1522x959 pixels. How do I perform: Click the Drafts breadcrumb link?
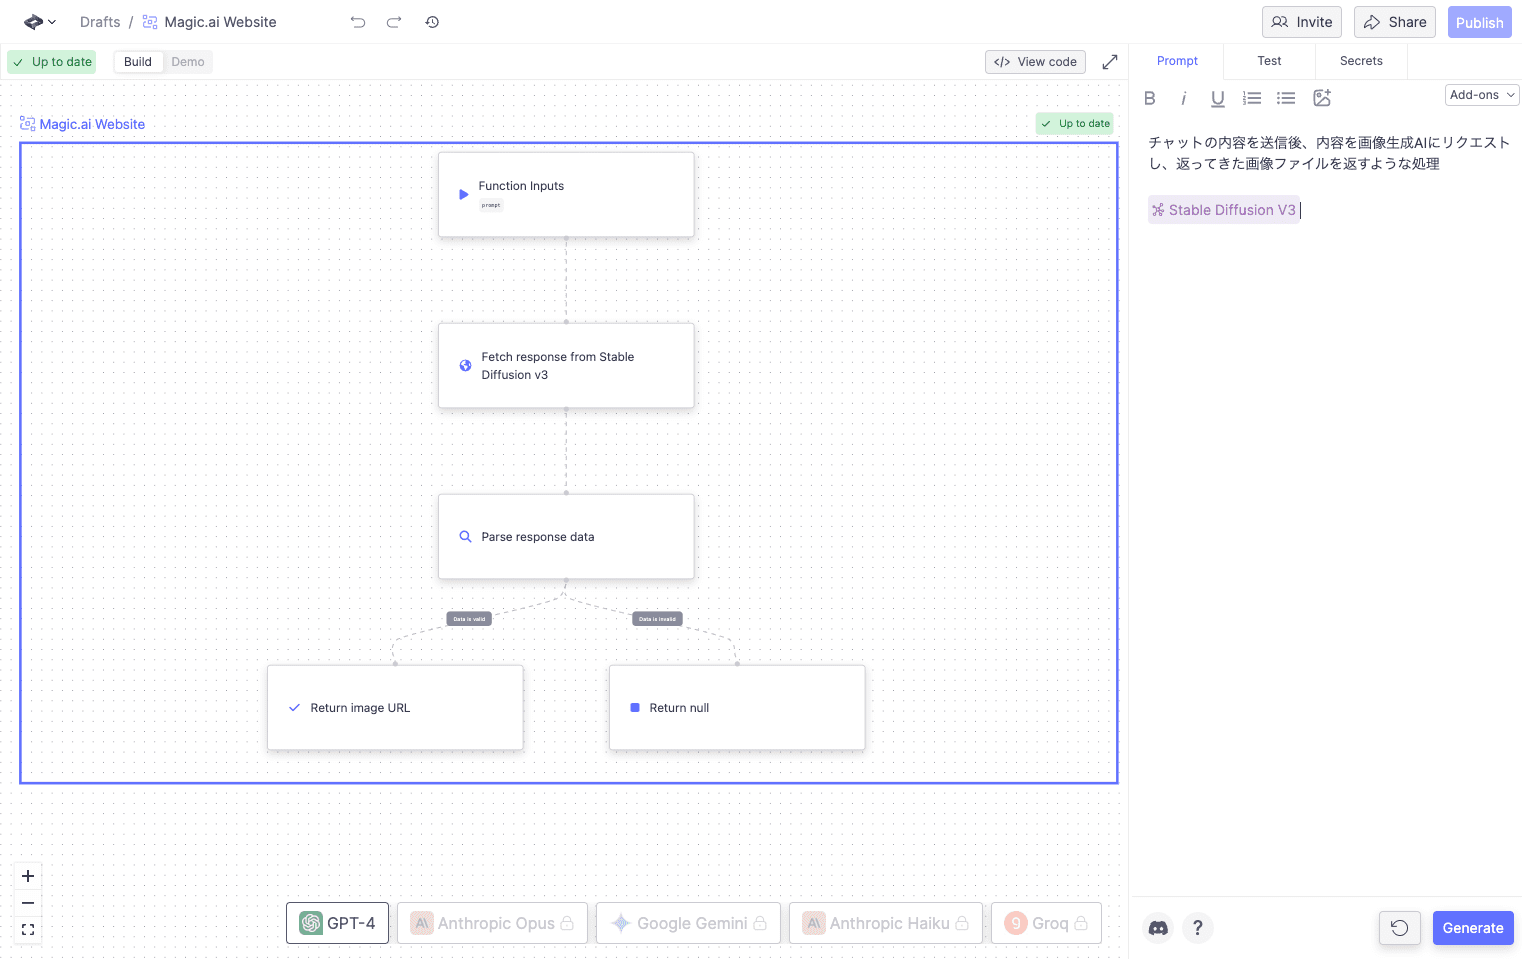click(100, 22)
